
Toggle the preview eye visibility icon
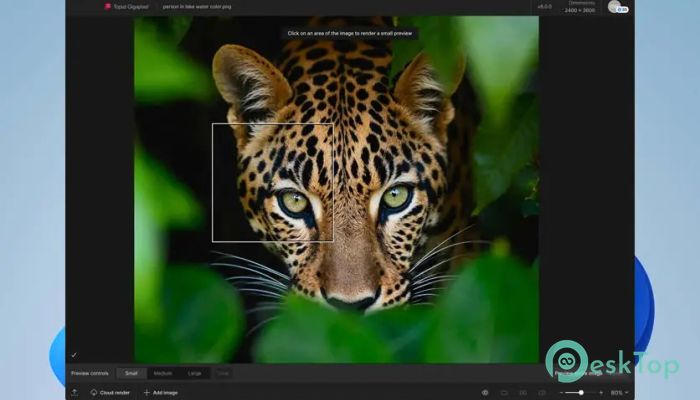click(485, 392)
